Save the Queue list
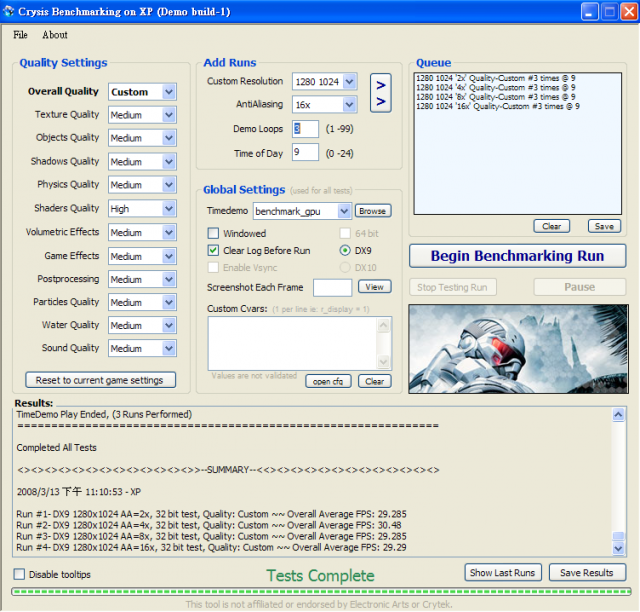This screenshot has height=612, width=640. pos(604,226)
